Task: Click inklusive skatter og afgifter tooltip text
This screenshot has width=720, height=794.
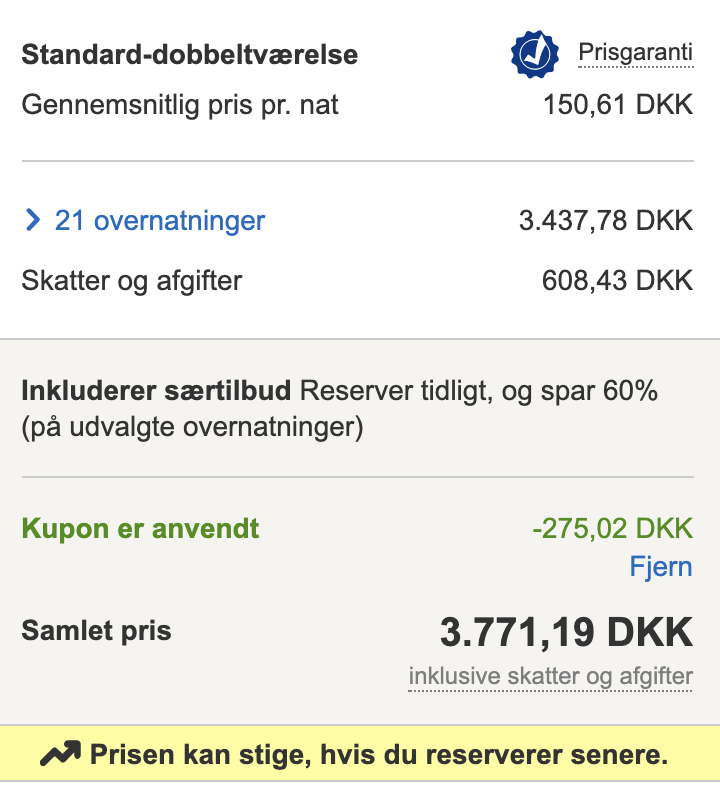Action: [550, 677]
